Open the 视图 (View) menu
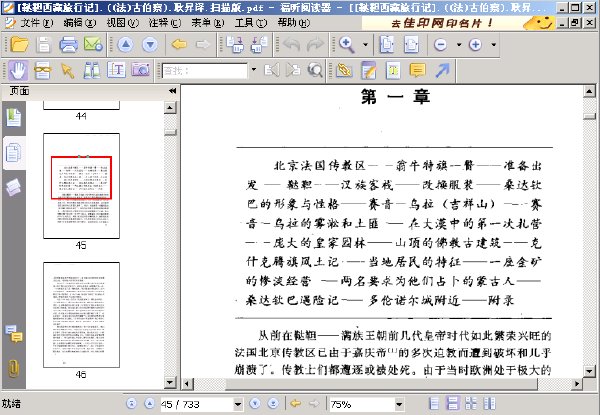This screenshot has width=600, height=415. (122, 23)
